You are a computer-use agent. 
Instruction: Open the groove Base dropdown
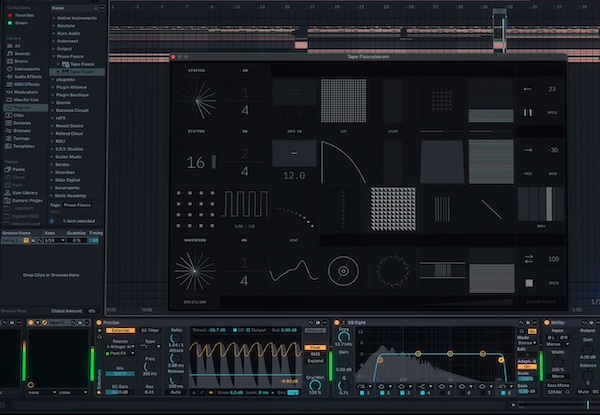47,240
